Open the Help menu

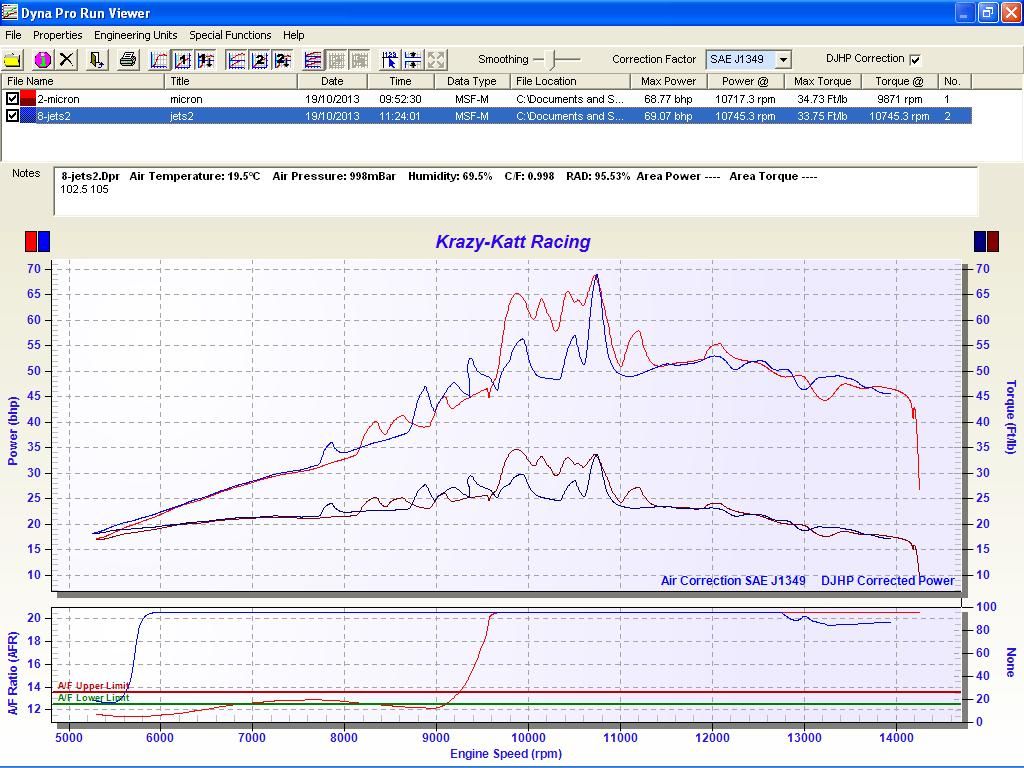(293, 35)
